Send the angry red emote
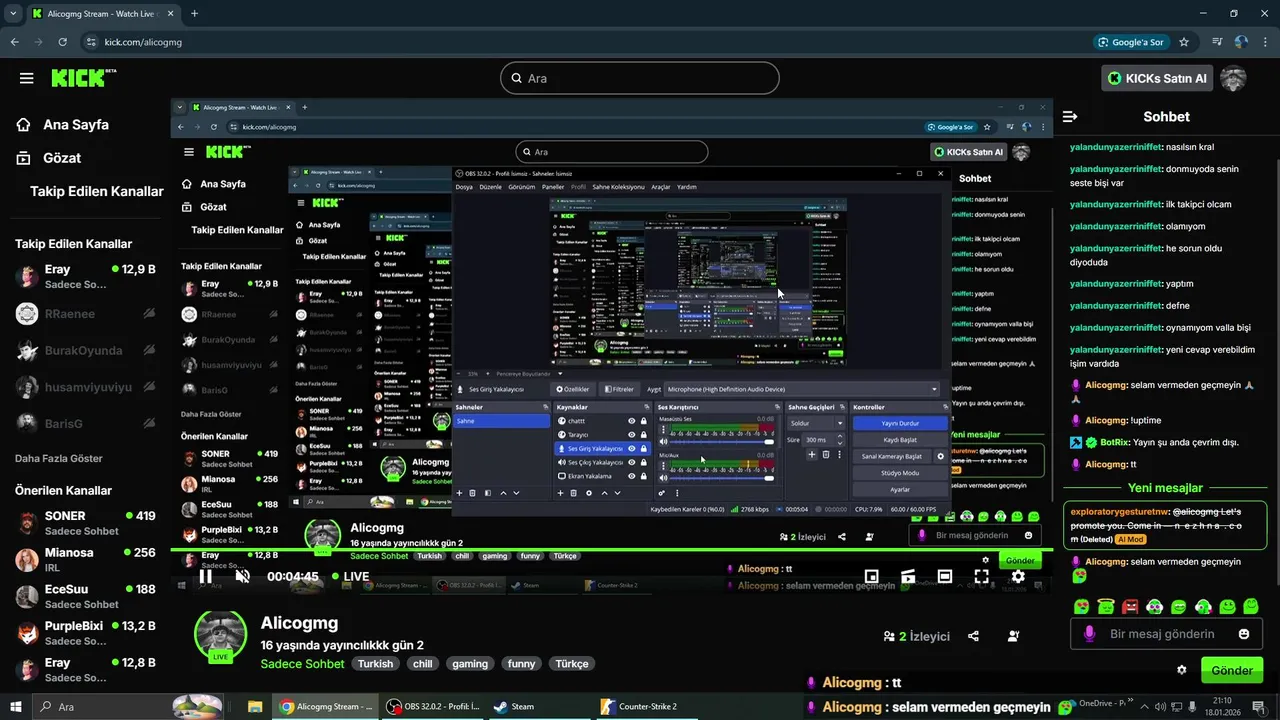The width and height of the screenshot is (1280, 720). tap(1130, 606)
